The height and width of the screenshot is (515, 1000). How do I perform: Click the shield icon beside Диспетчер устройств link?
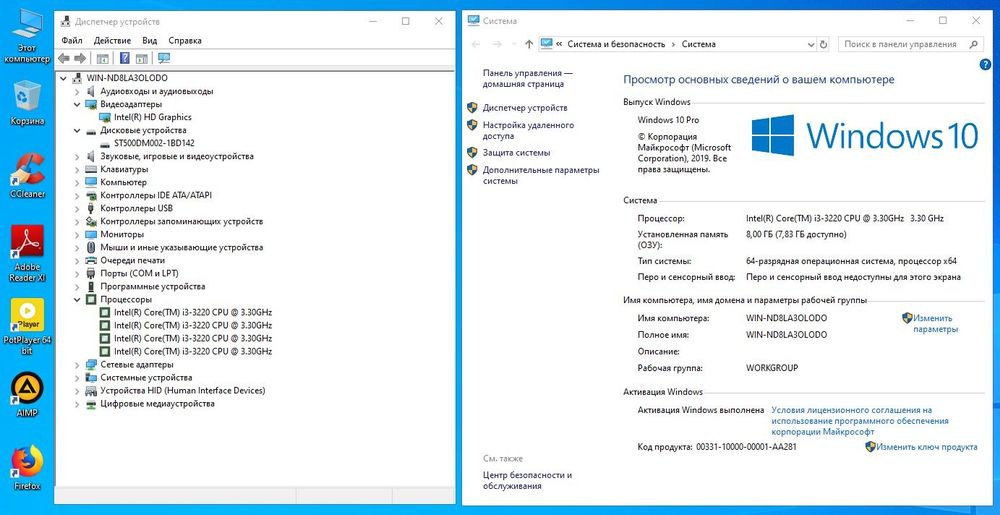[x=472, y=108]
